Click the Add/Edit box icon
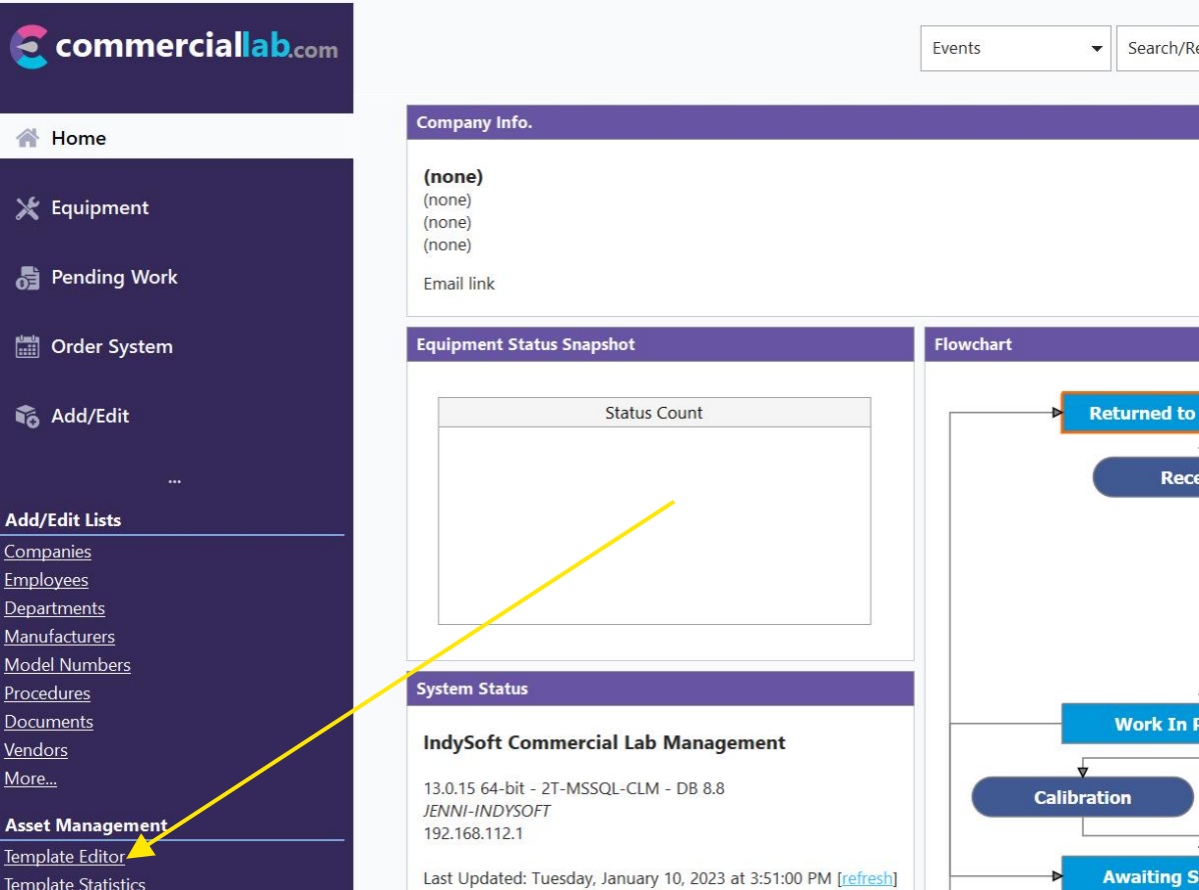The image size is (1199, 890). (x=27, y=416)
